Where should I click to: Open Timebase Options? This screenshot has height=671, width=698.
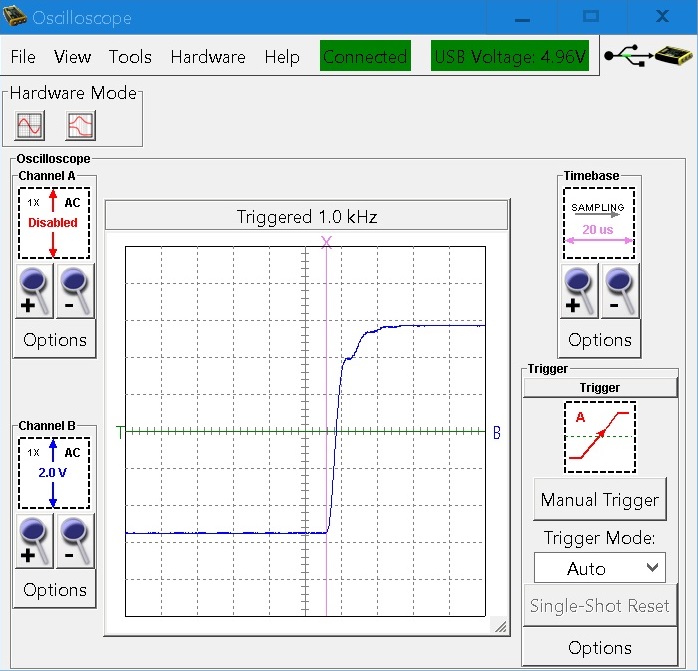[599, 340]
